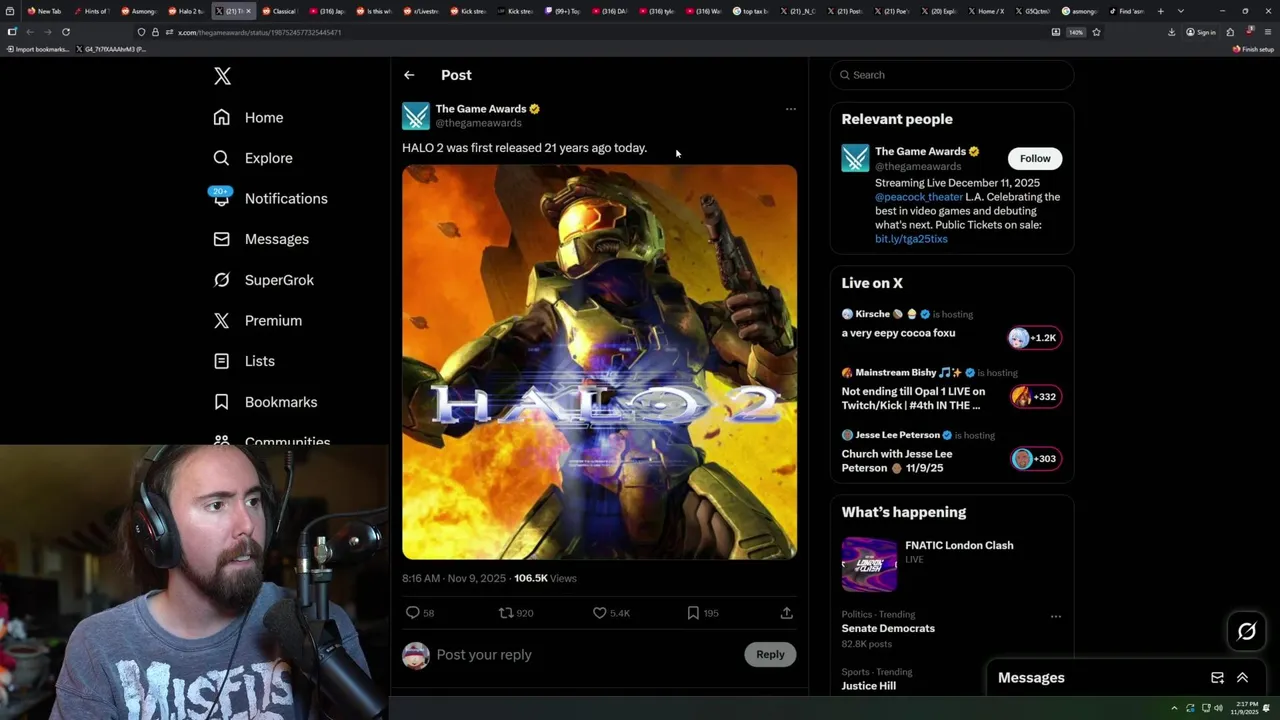This screenshot has width=1280, height=720.
Task: Open the post's three-dot more menu
Action: (790, 109)
